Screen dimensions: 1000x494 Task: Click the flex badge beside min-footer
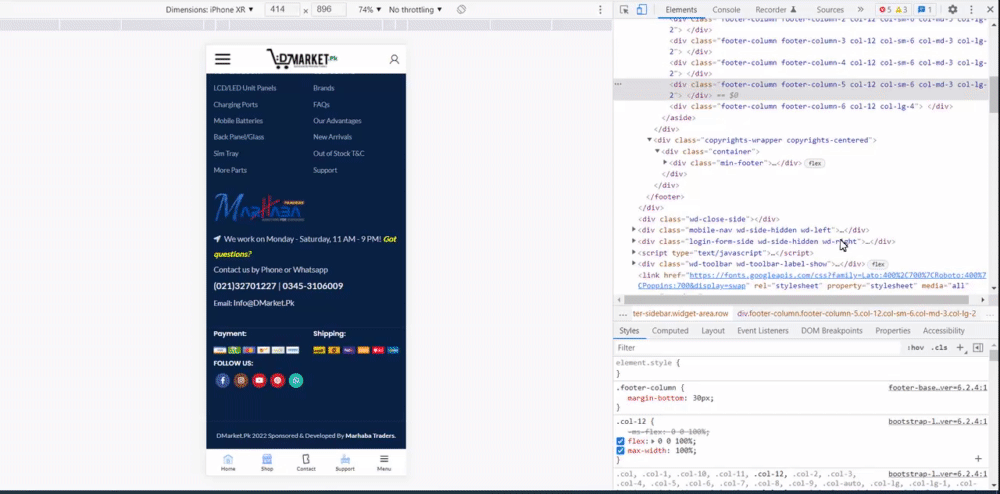pos(814,163)
